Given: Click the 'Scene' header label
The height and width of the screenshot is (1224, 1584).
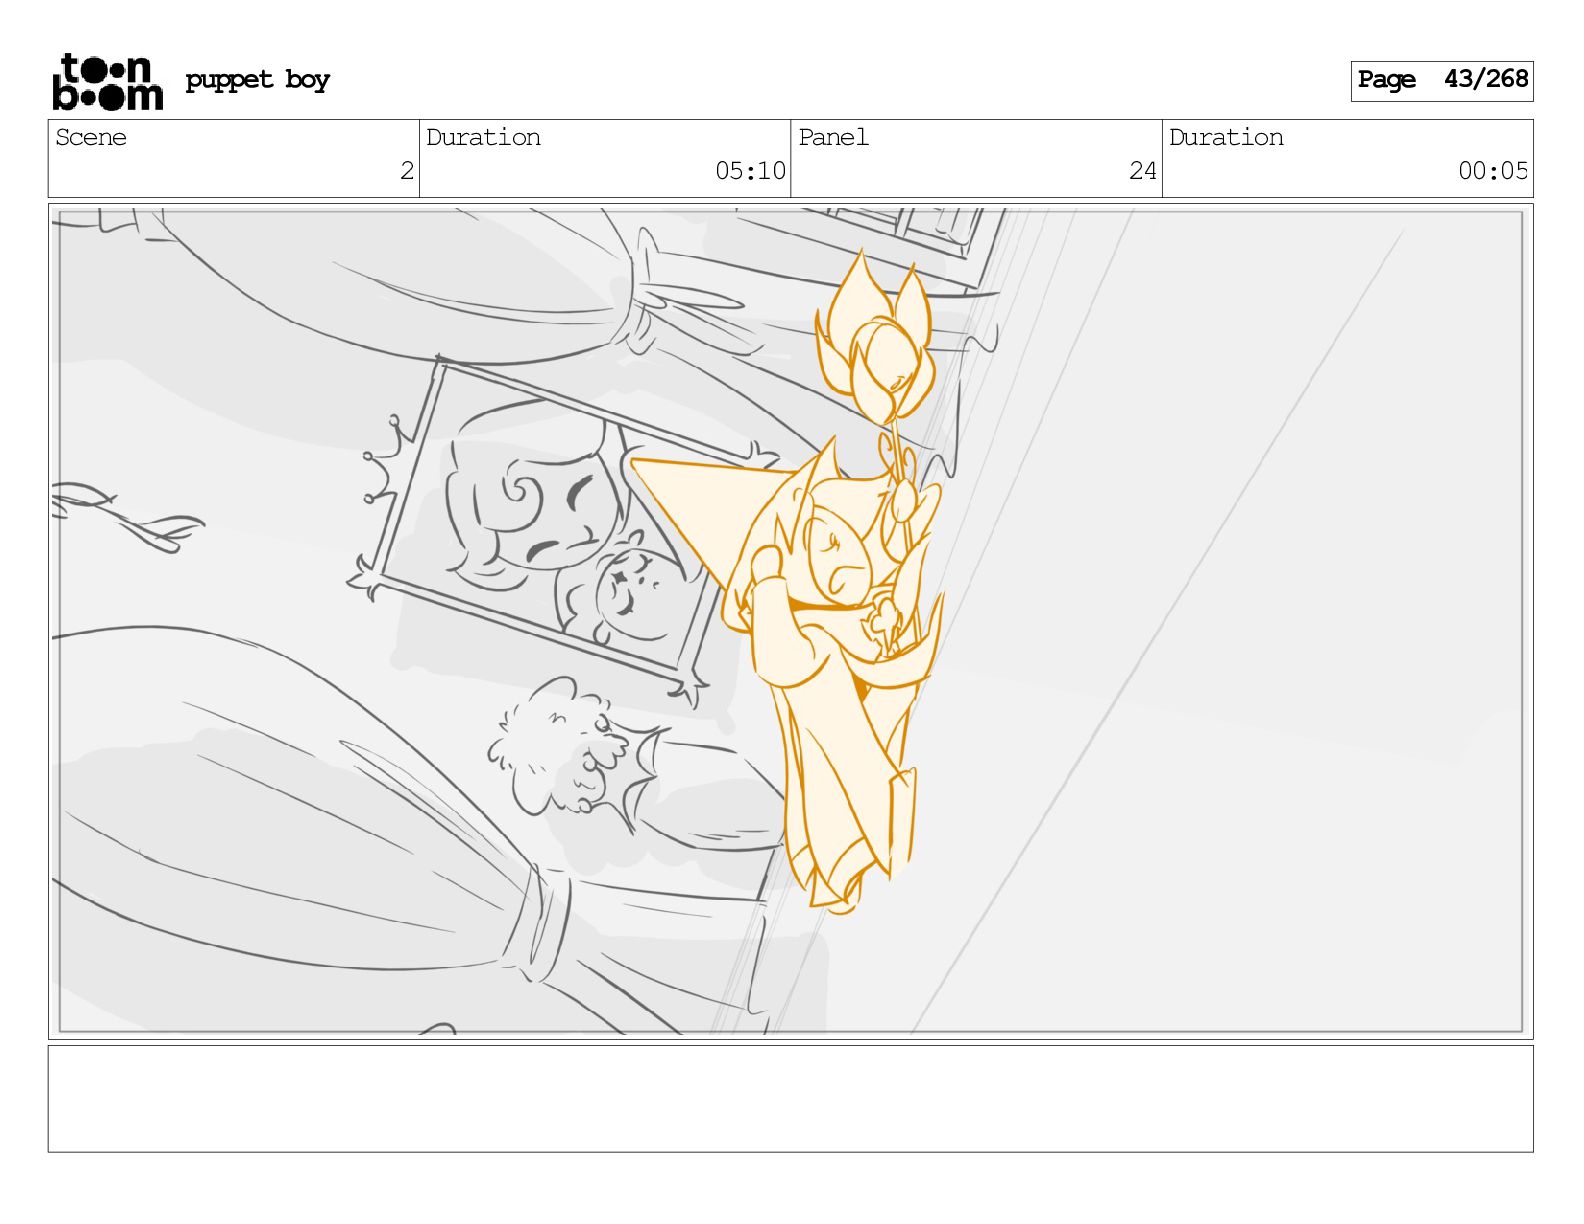Looking at the screenshot, I should pos(91,137).
